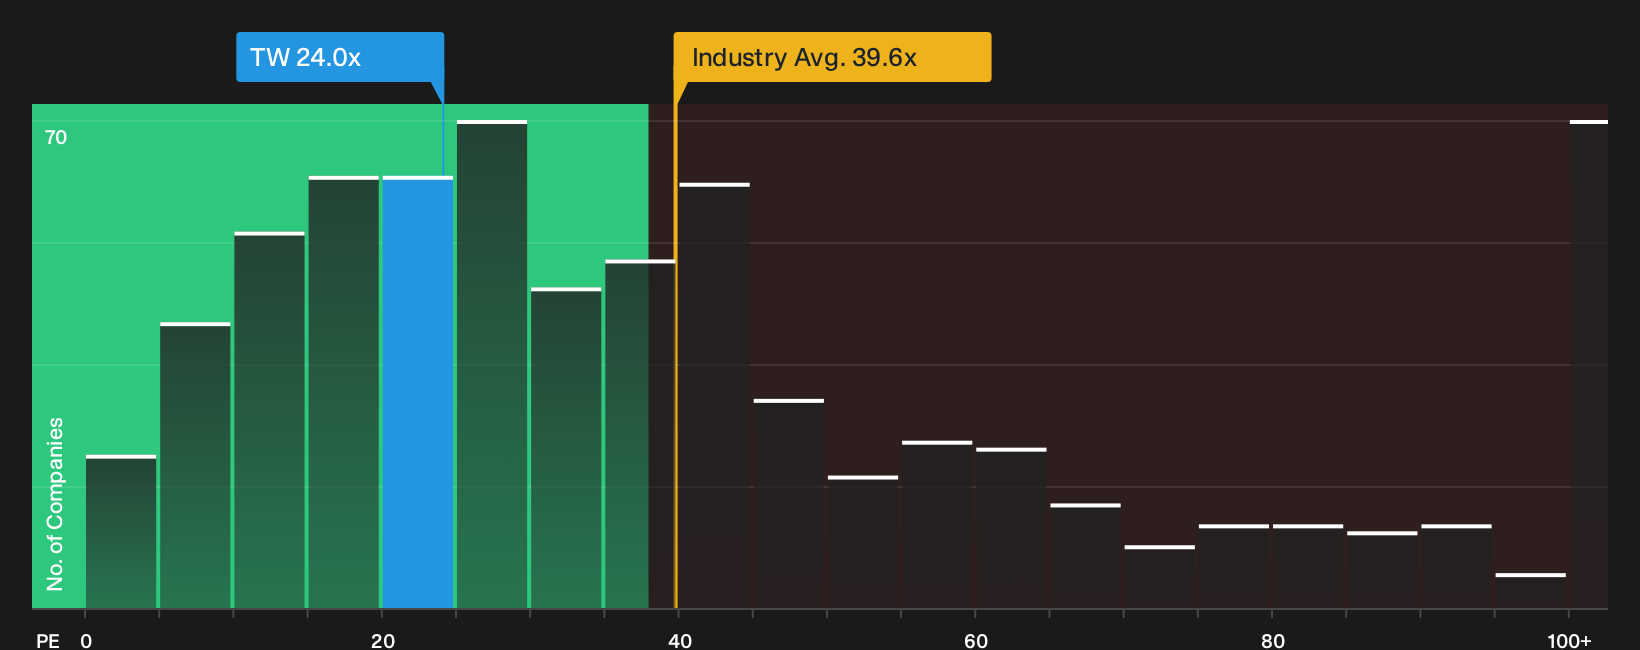
Task: Select the histogram bar for PE 35–40
Action: click(x=640, y=434)
